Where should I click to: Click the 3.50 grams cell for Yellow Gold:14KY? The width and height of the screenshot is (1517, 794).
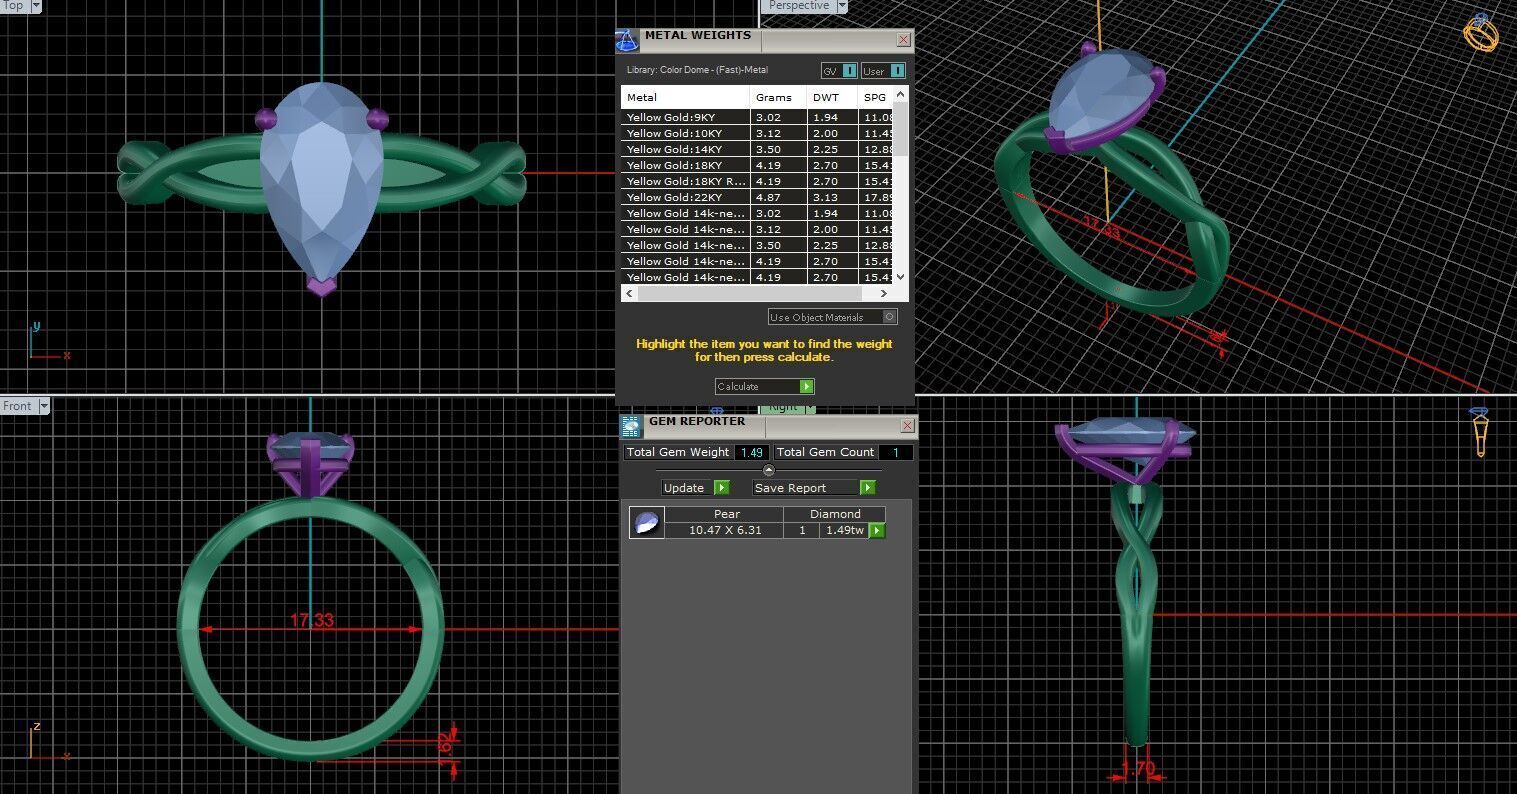(778, 149)
